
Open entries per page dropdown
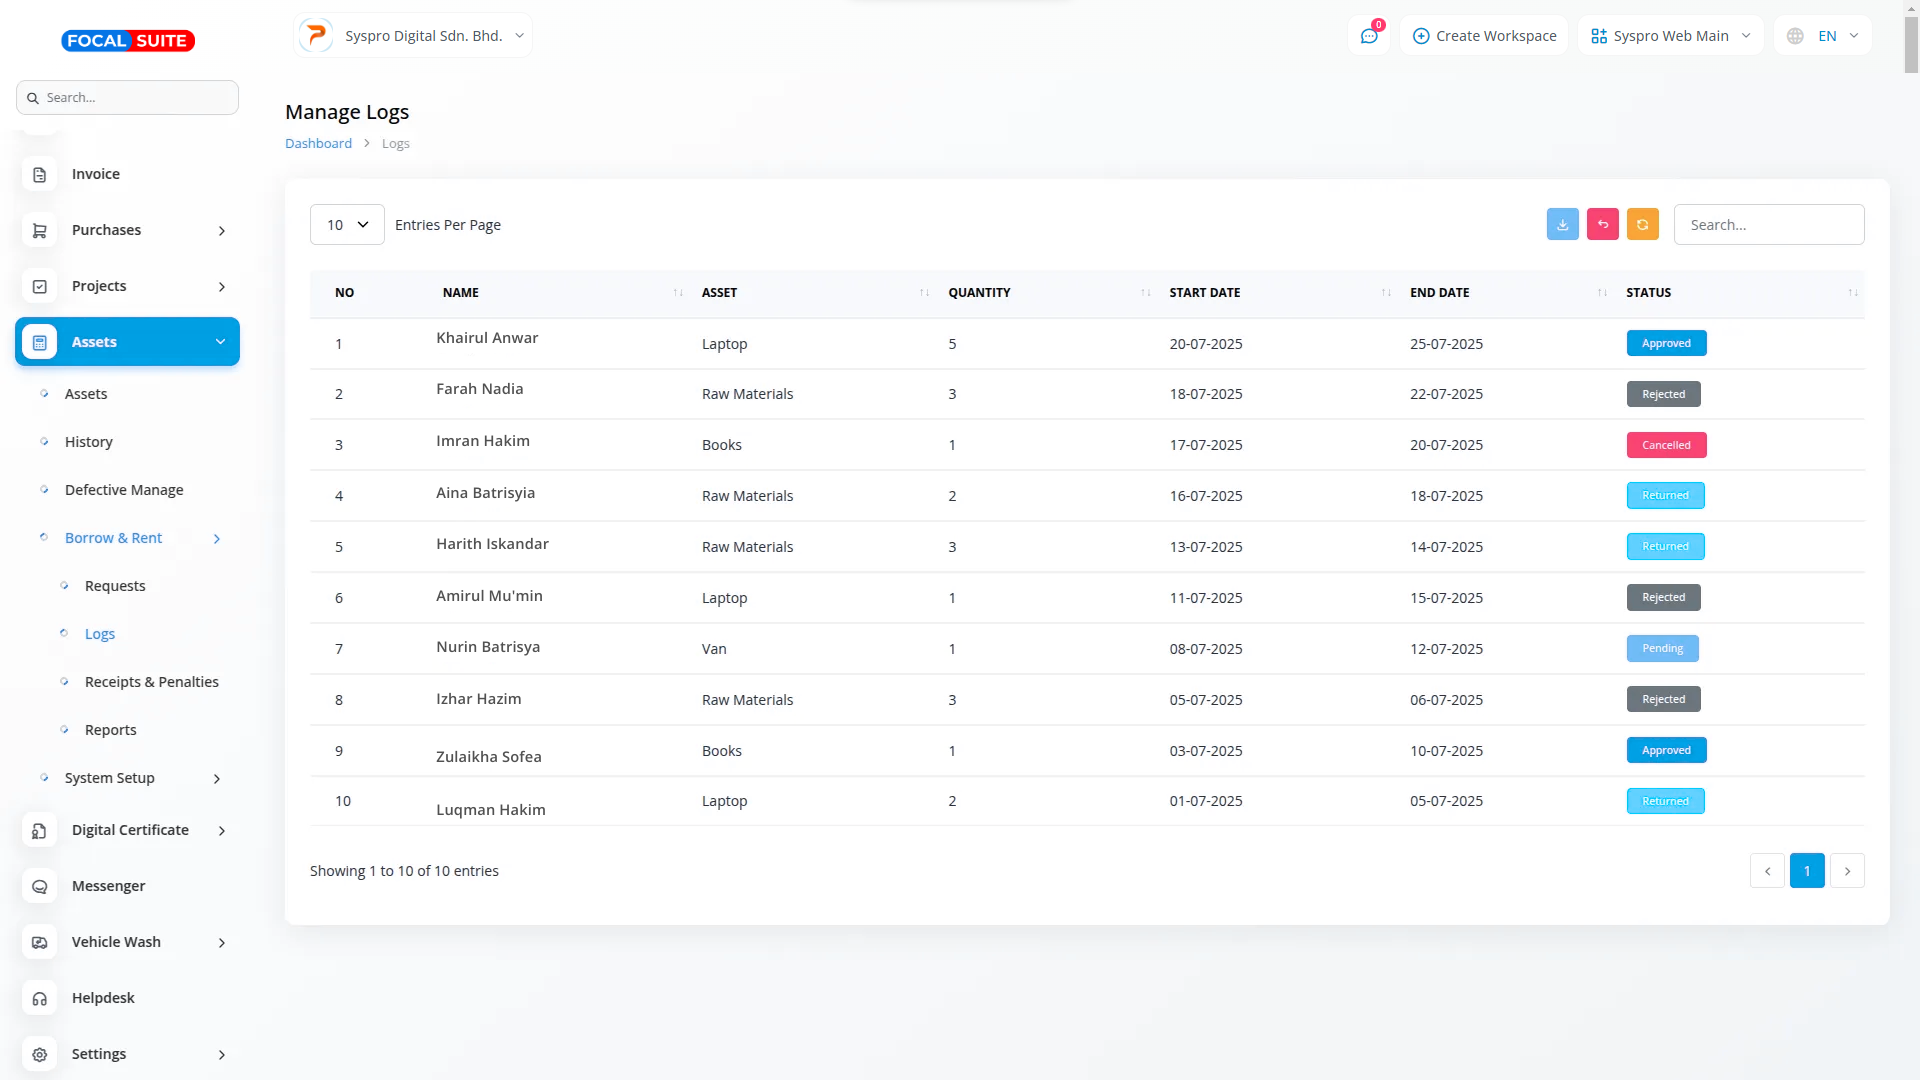pos(347,225)
